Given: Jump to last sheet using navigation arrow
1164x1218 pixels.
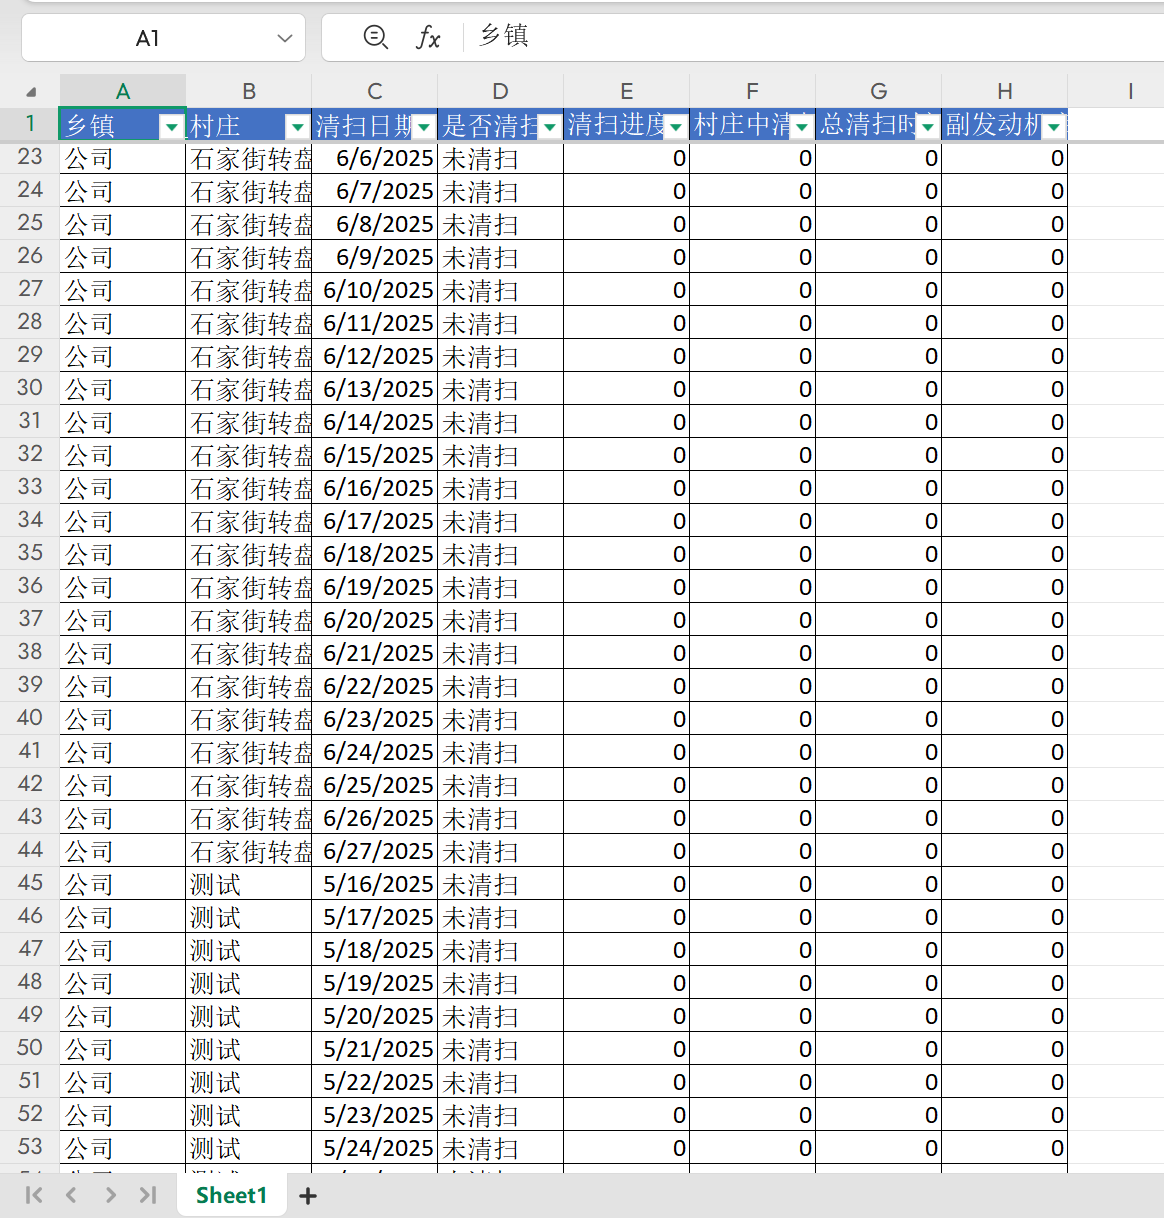Looking at the screenshot, I should [x=148, y=1195].
